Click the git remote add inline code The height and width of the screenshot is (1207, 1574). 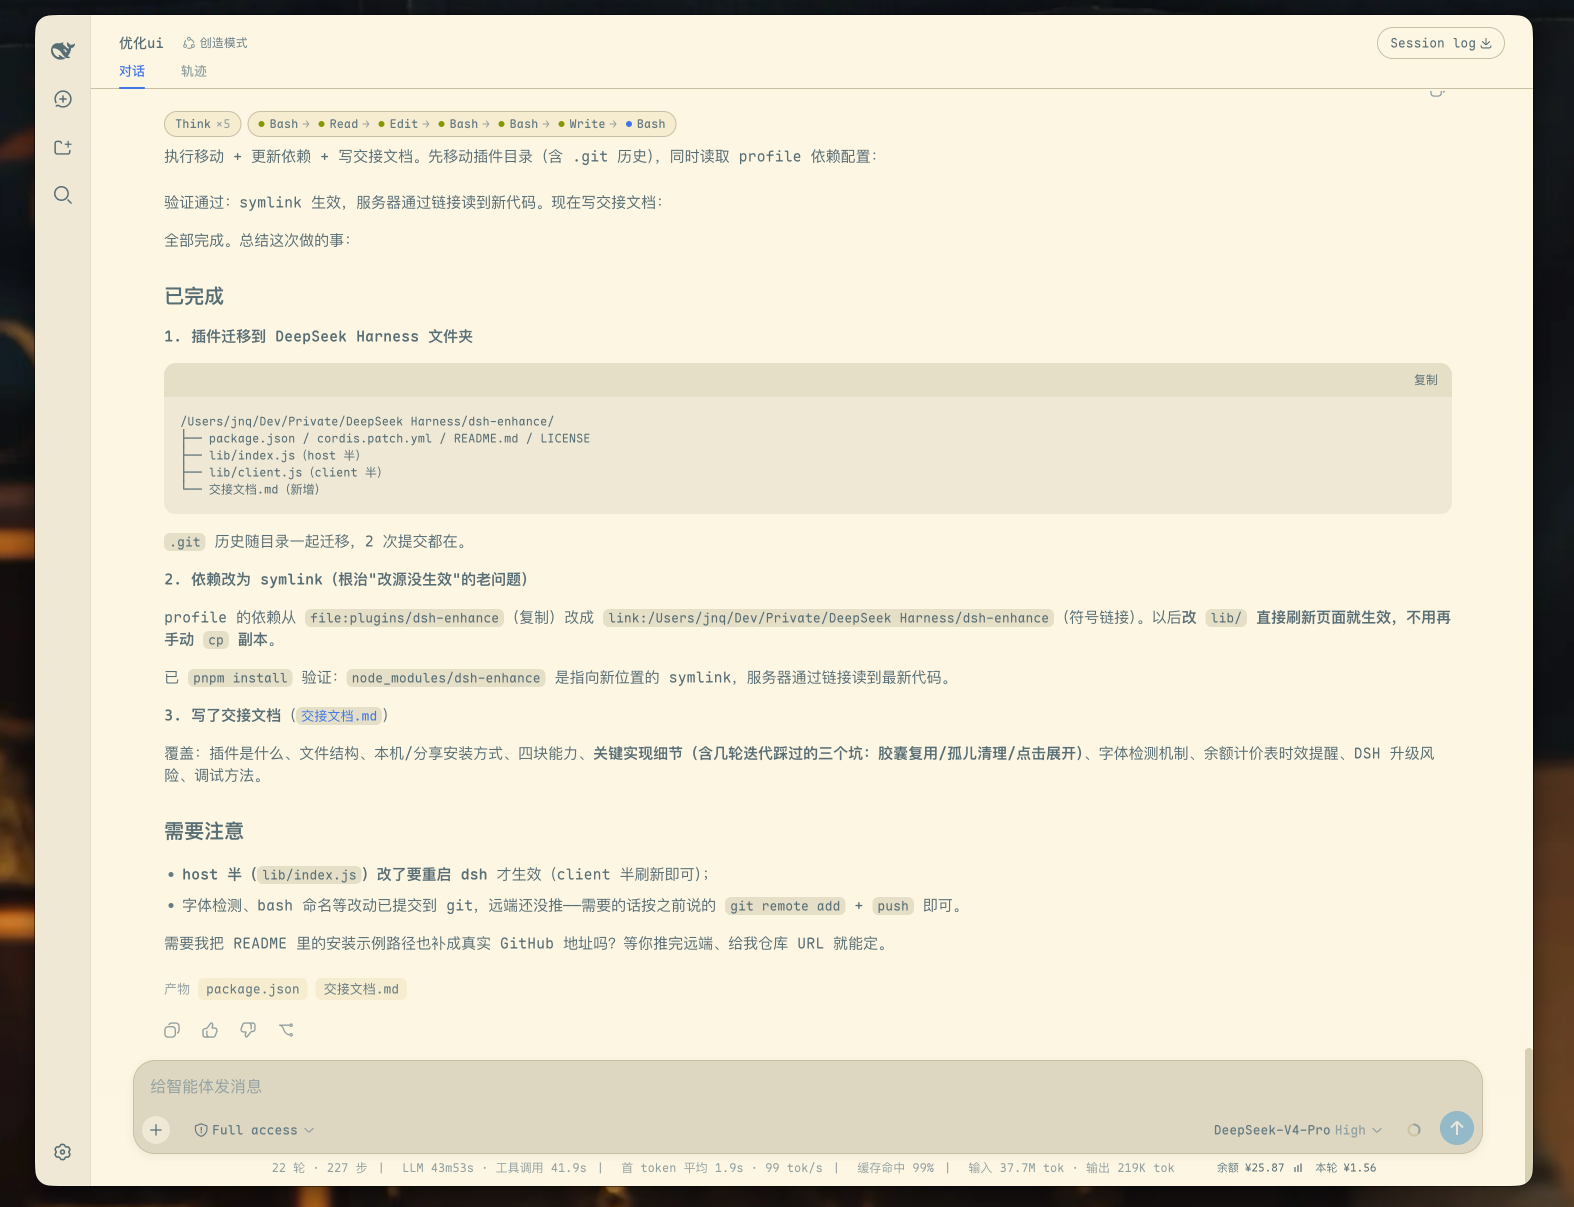click(785, 906)
